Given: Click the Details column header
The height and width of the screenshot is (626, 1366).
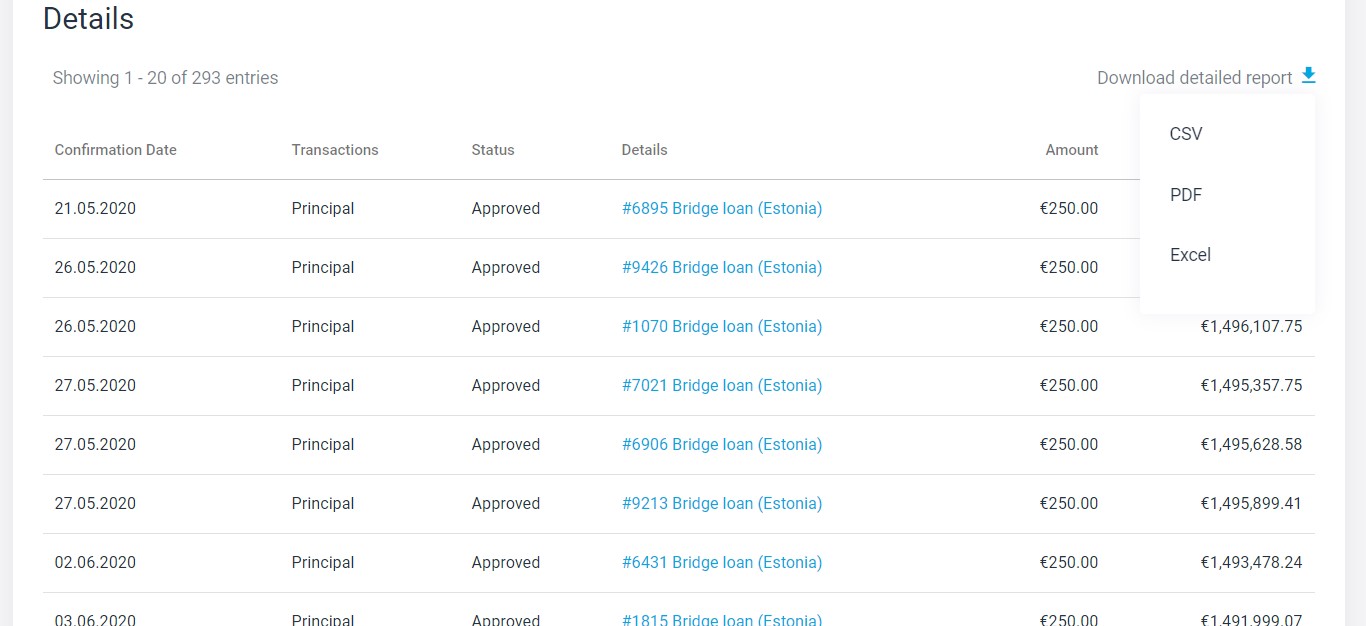Looking at the screenshot, I should point(644,150).
